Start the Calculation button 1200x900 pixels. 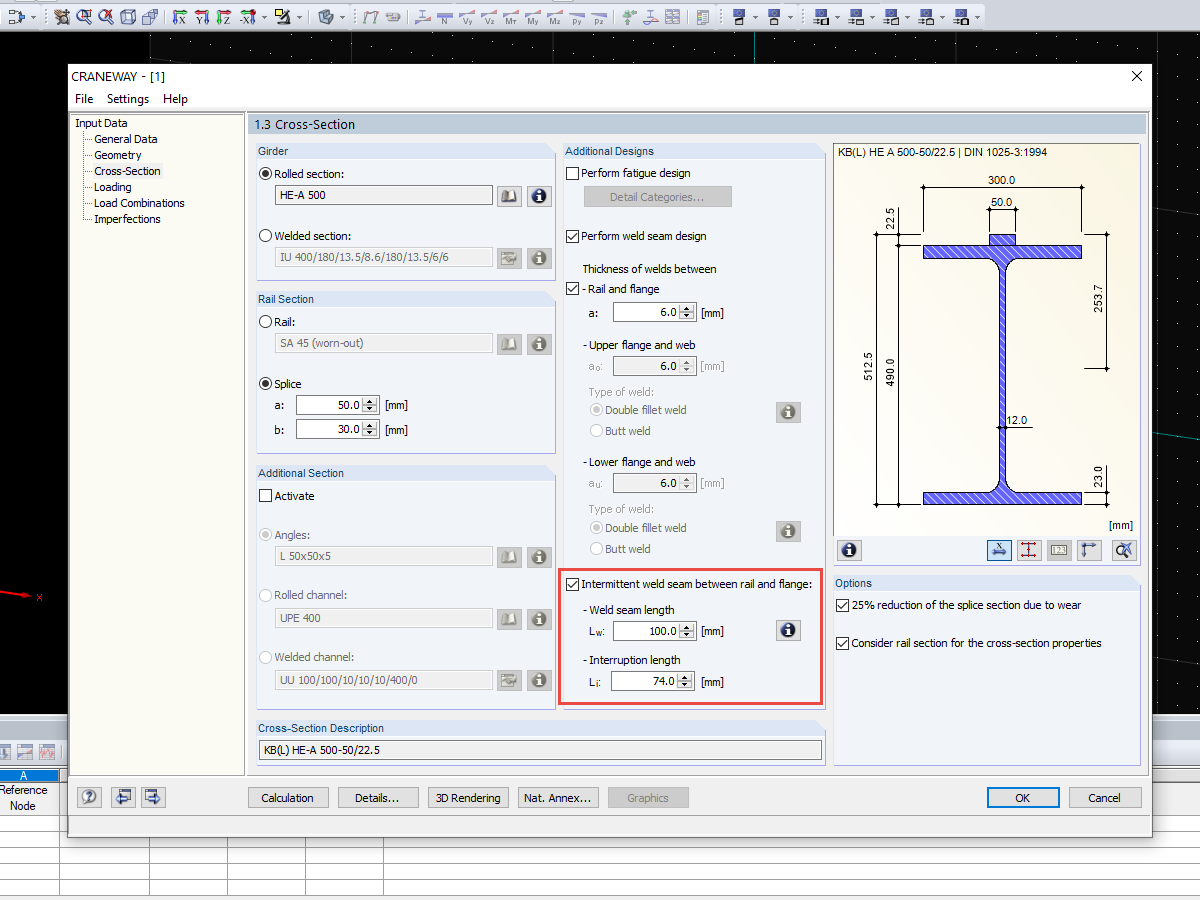pos(287,797)
